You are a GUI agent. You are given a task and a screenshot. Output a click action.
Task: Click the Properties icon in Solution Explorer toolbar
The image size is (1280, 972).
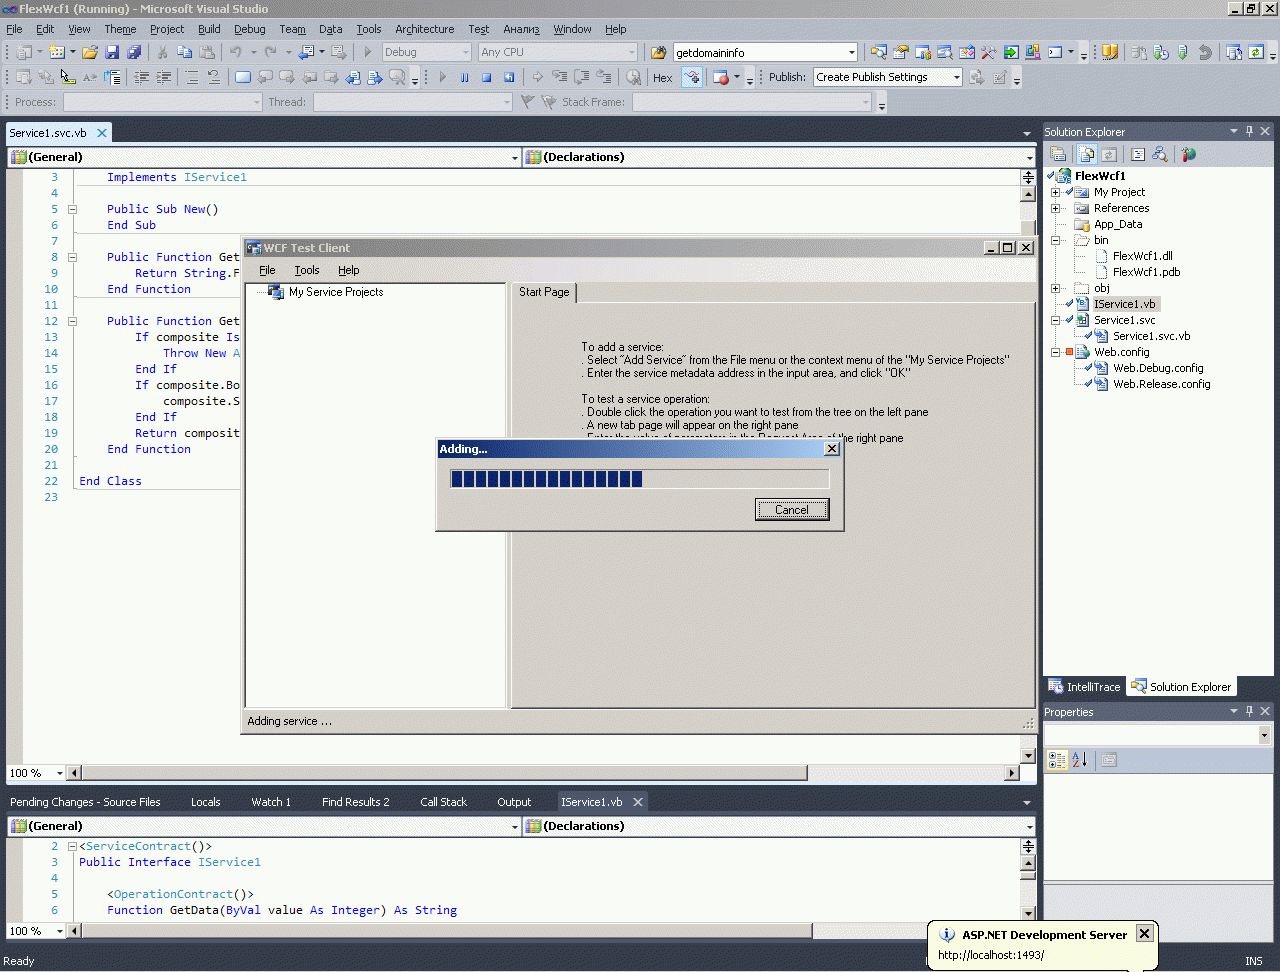tap(1058, 154)
